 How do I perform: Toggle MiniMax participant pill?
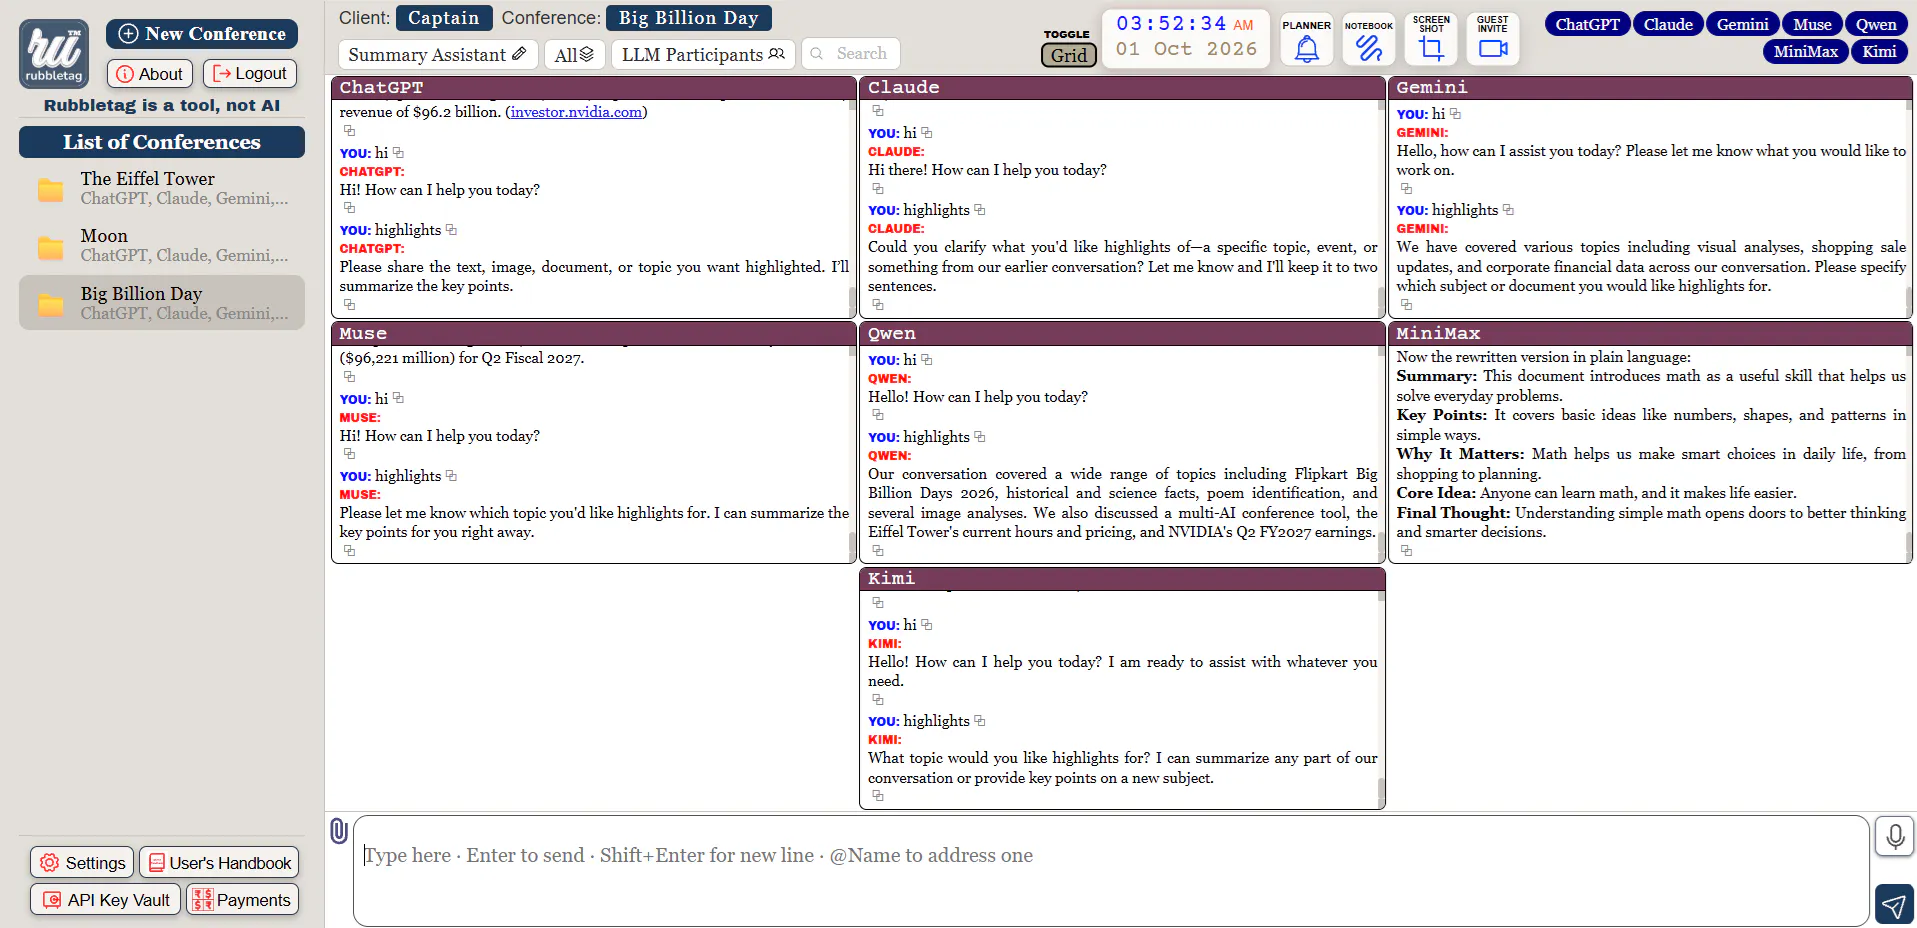click(x=1805, y=51)
